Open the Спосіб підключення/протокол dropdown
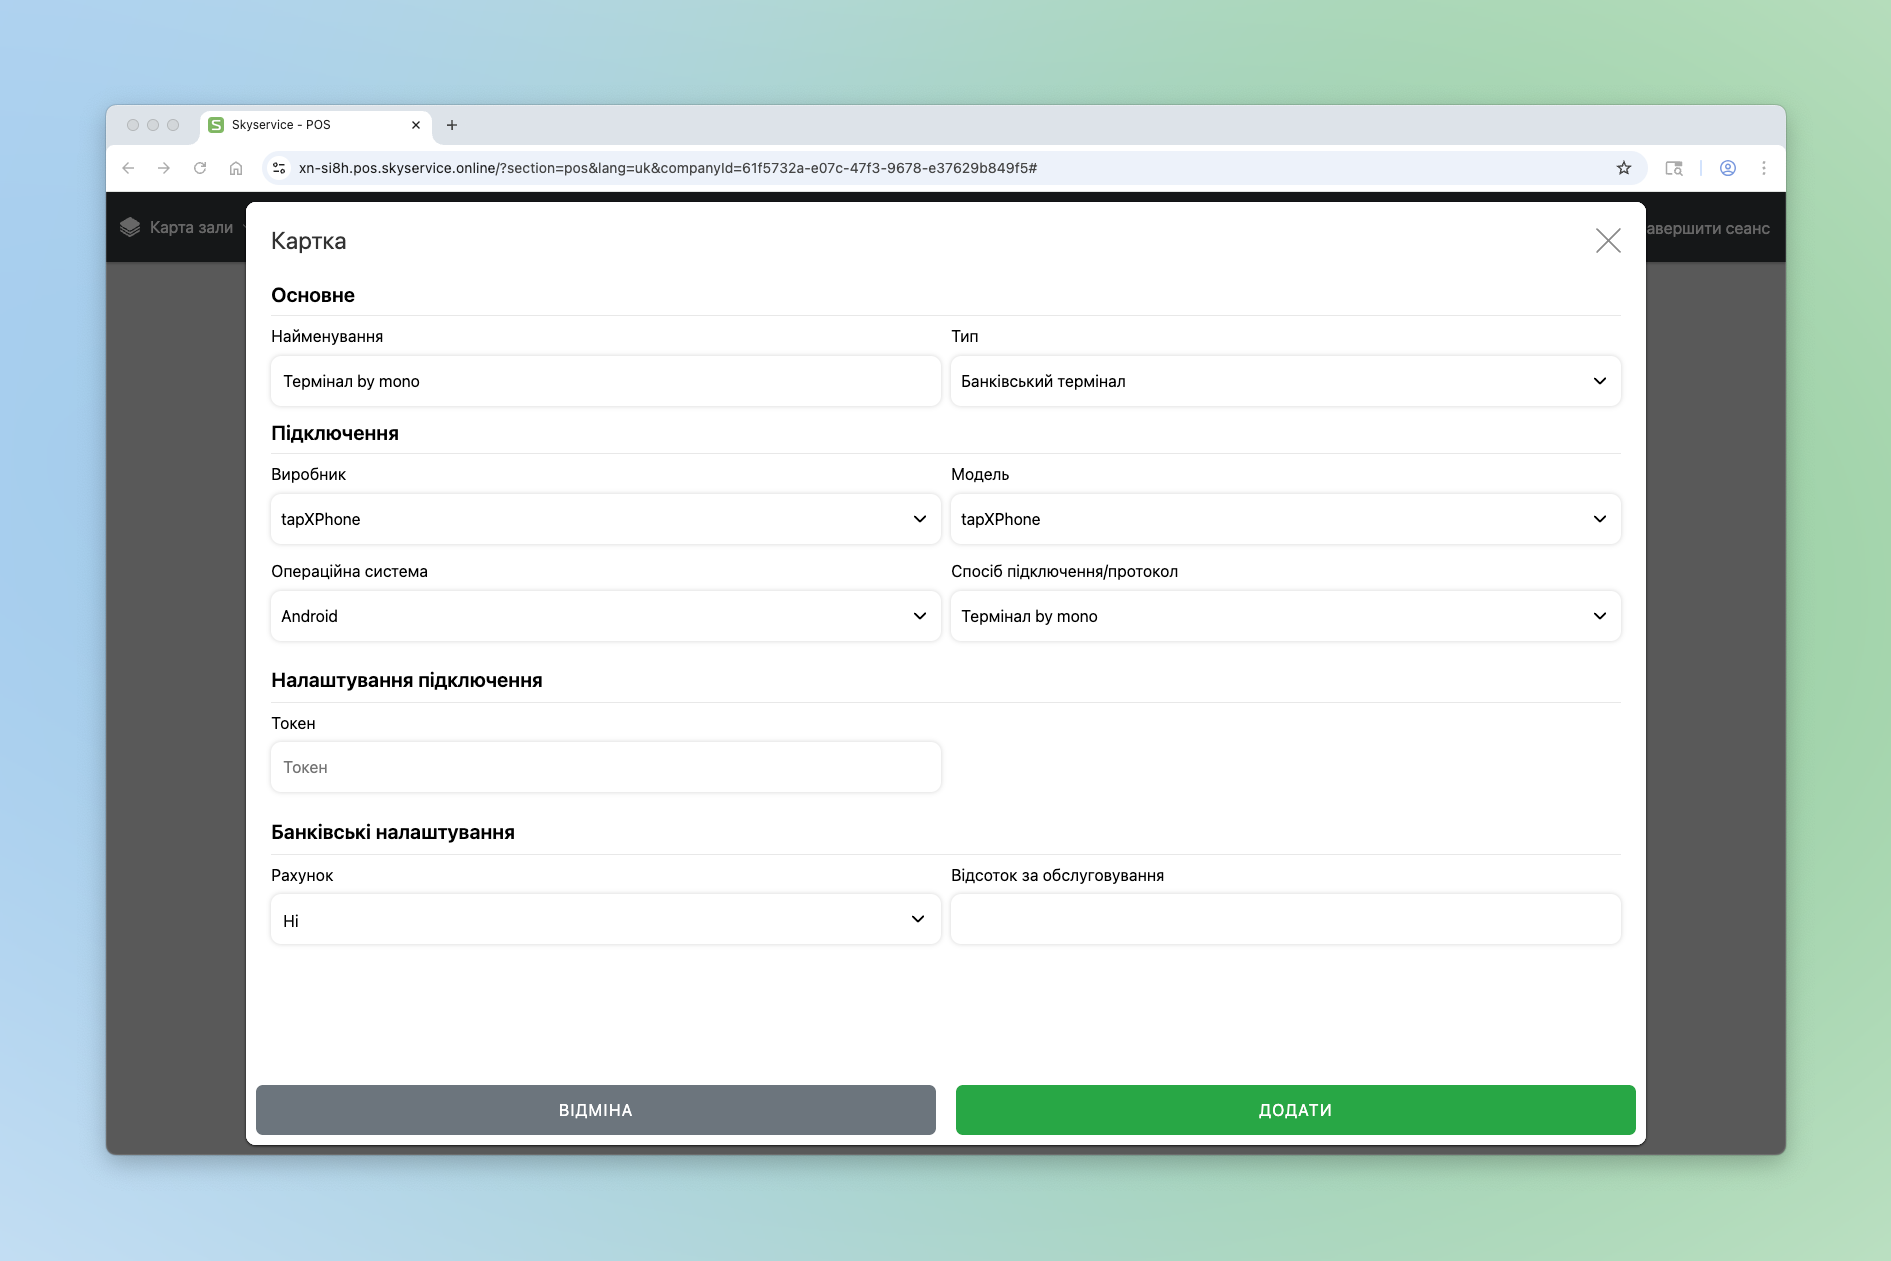Screen dimensions: 1891x1261 pos(1284,616)
